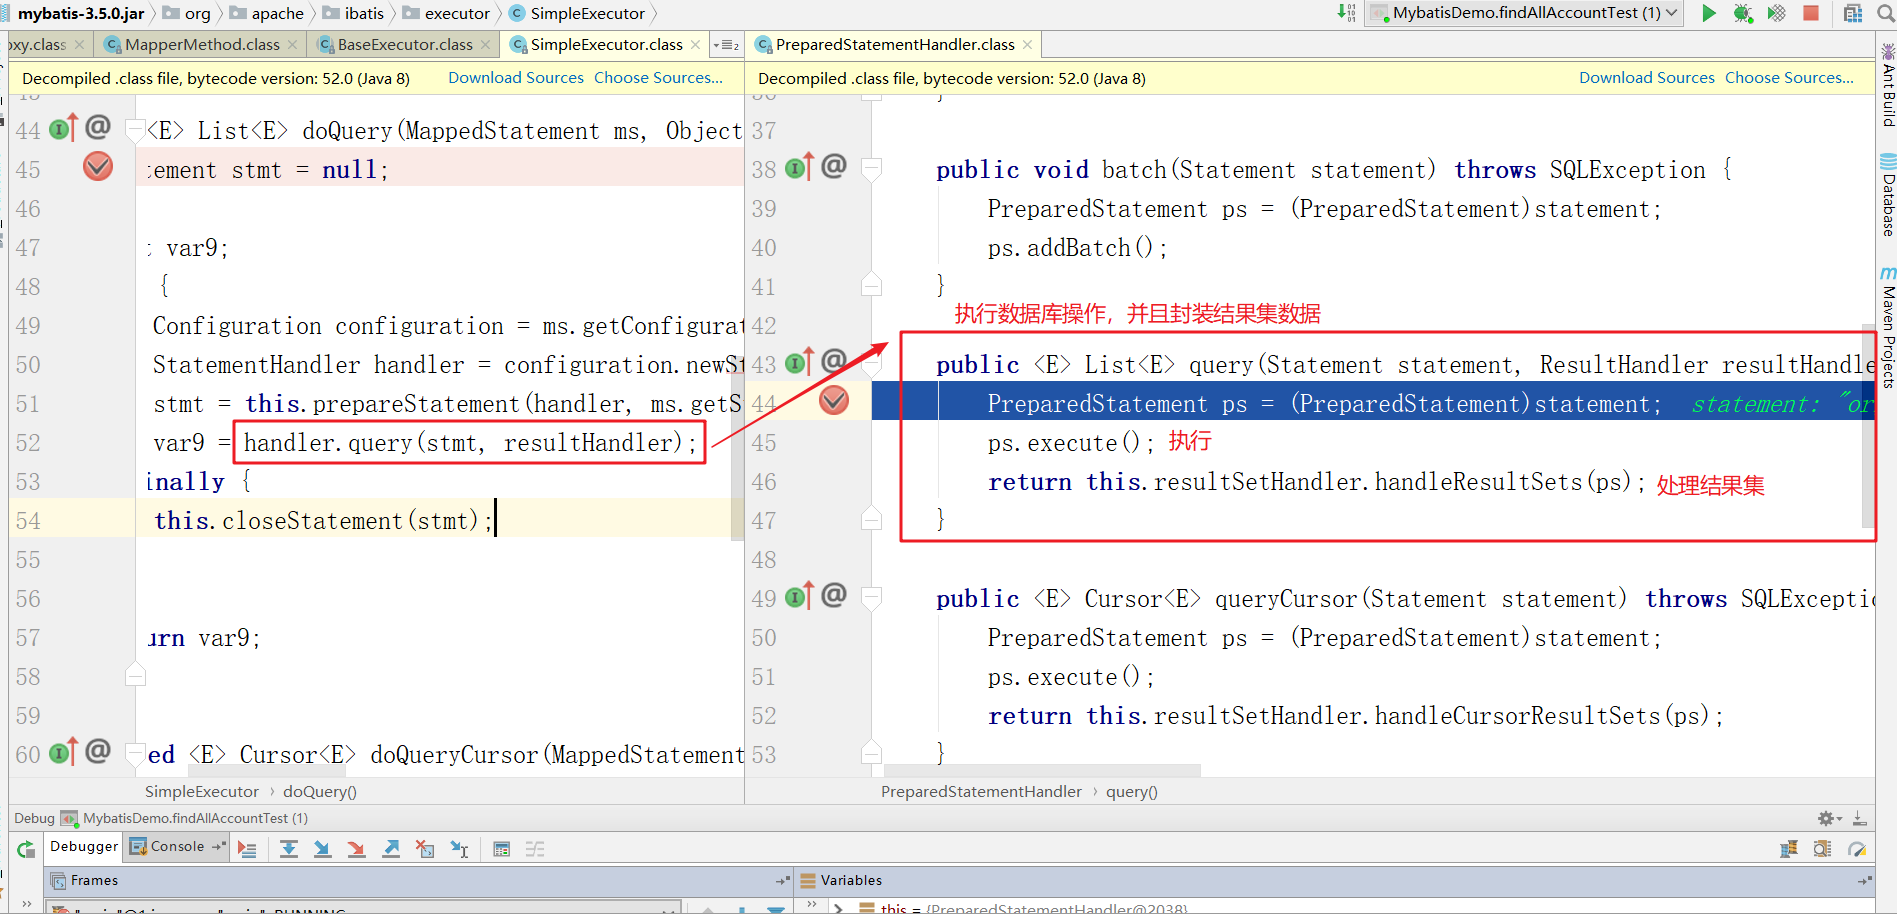Collapse the queryCursor method fold marker at line 49

872,598
